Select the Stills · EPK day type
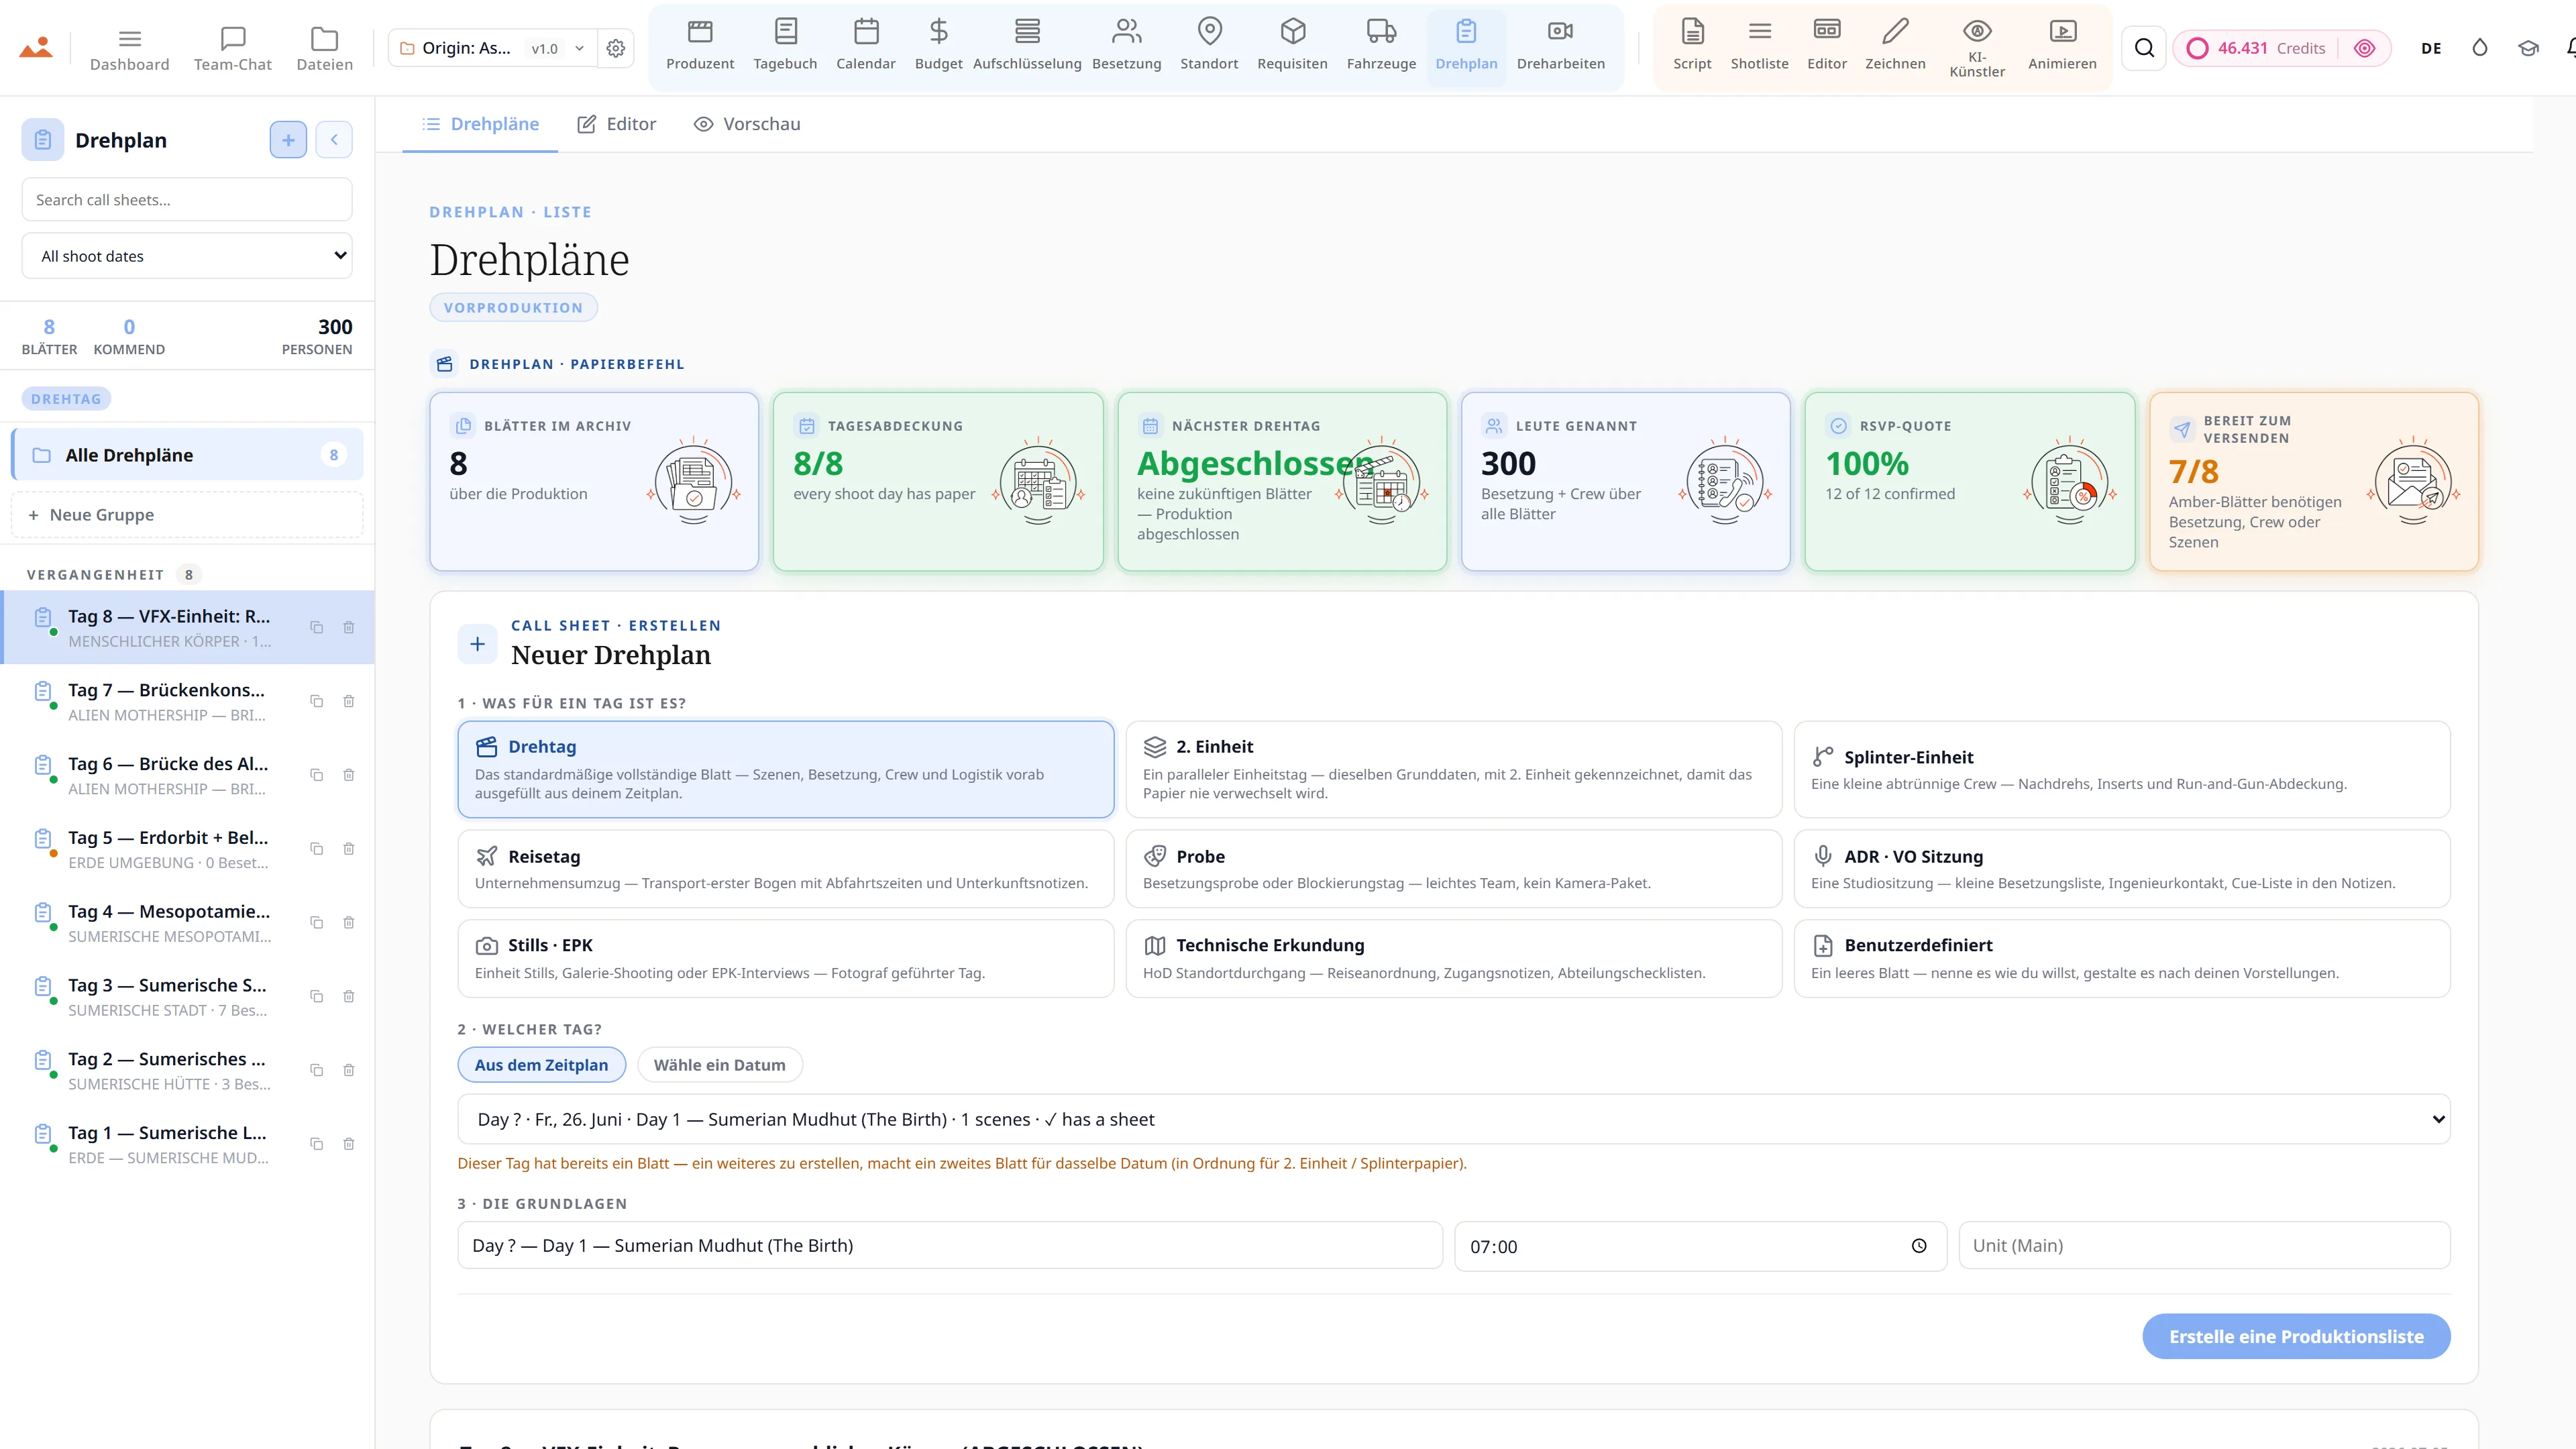Screen dimensions: 2576x1449 (x=786, y=958)
